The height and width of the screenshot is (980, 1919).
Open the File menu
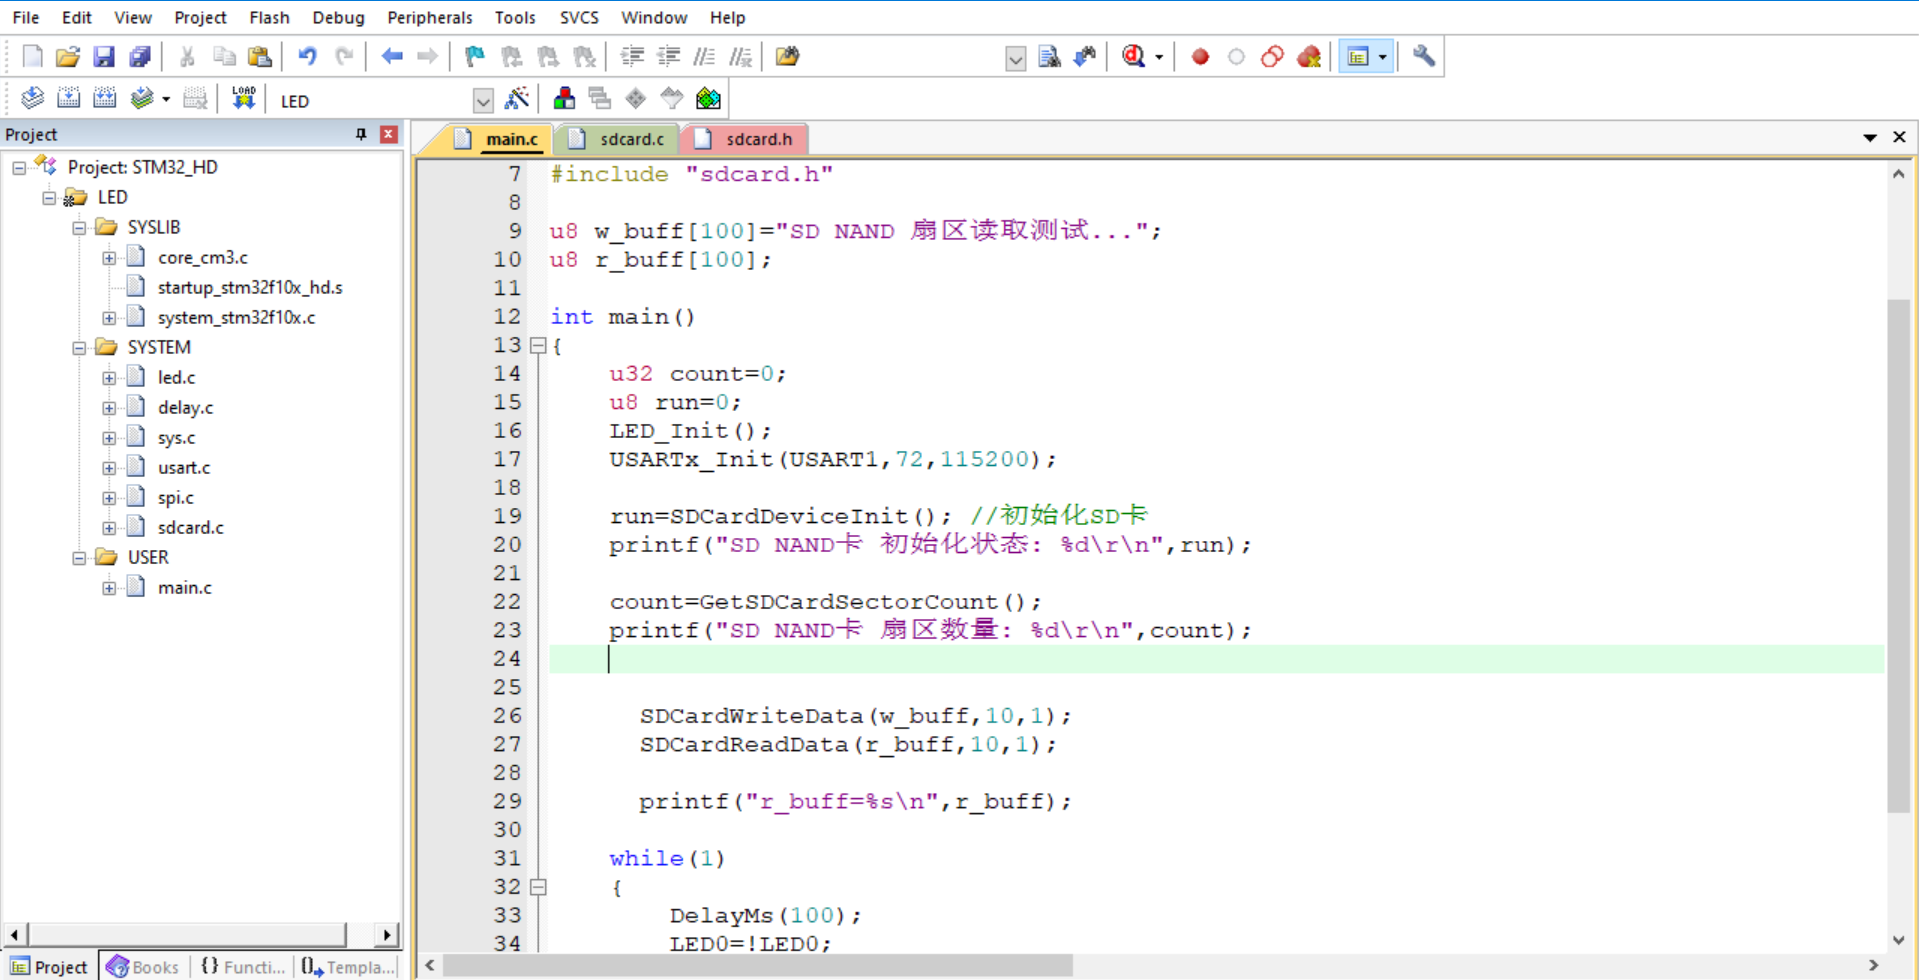tap(26, 17)
